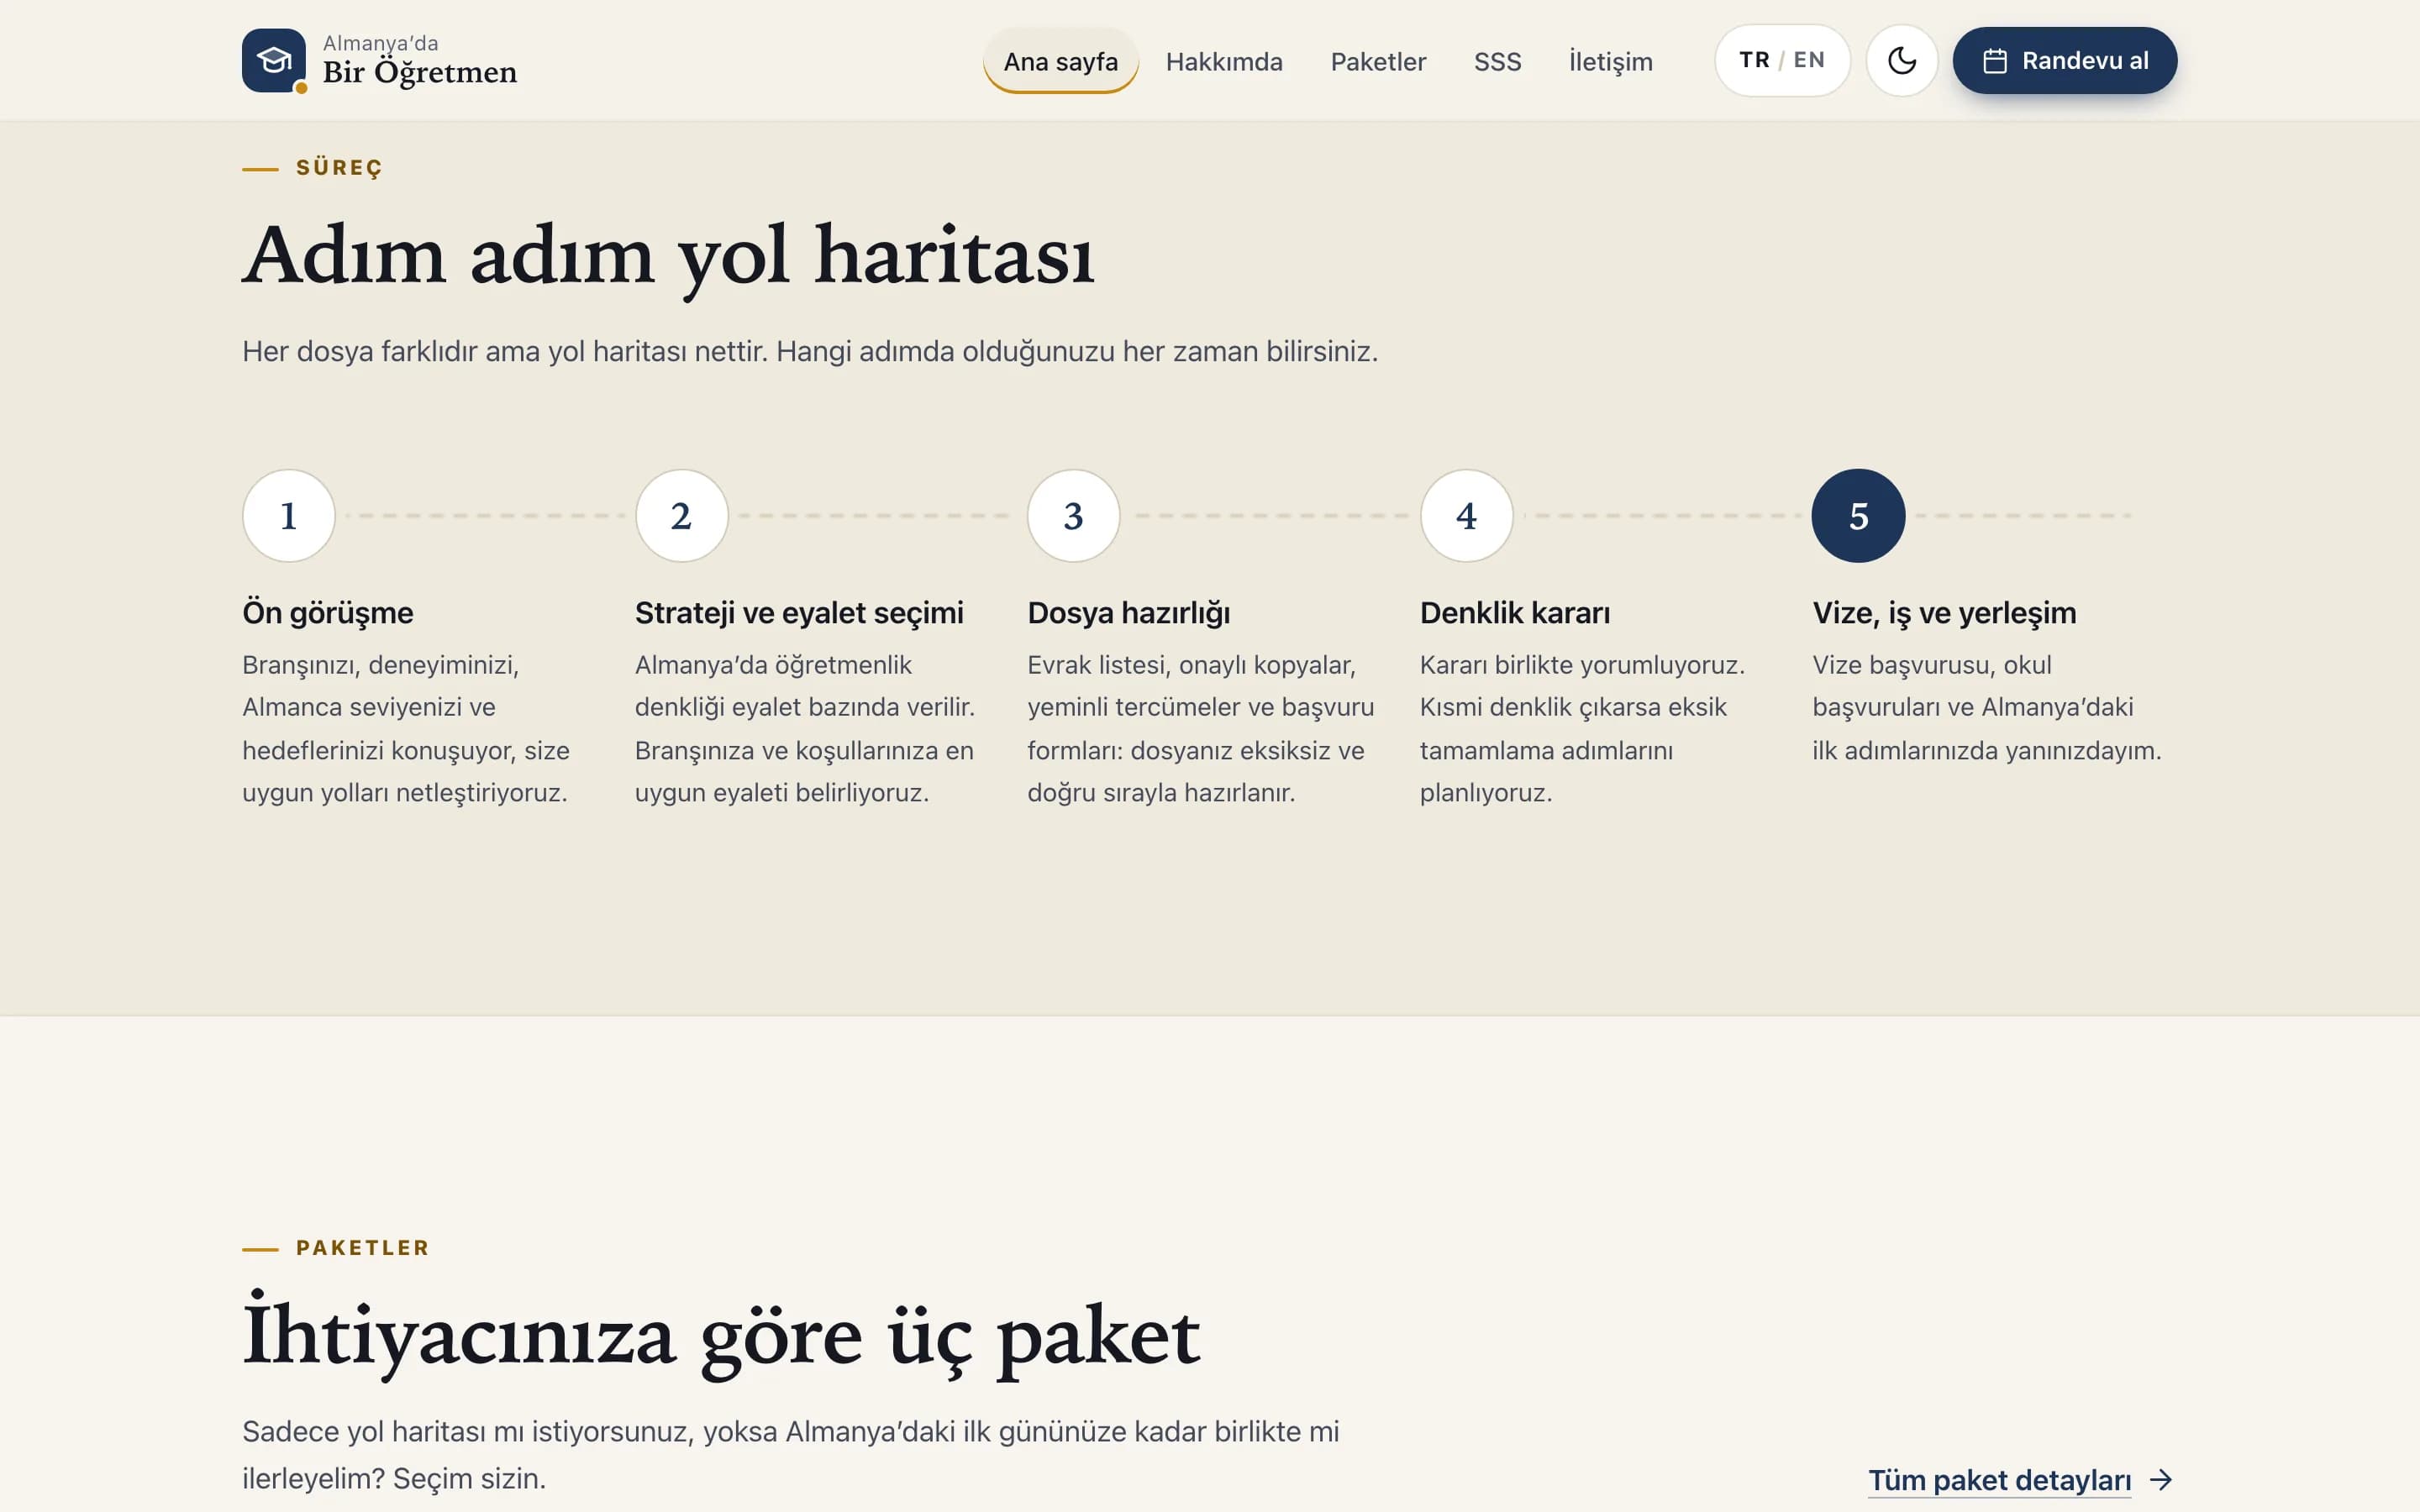This screenshot has height=1512, width=2420.
Task: Click the Randevu al button
Action: tap(2064, 60)
